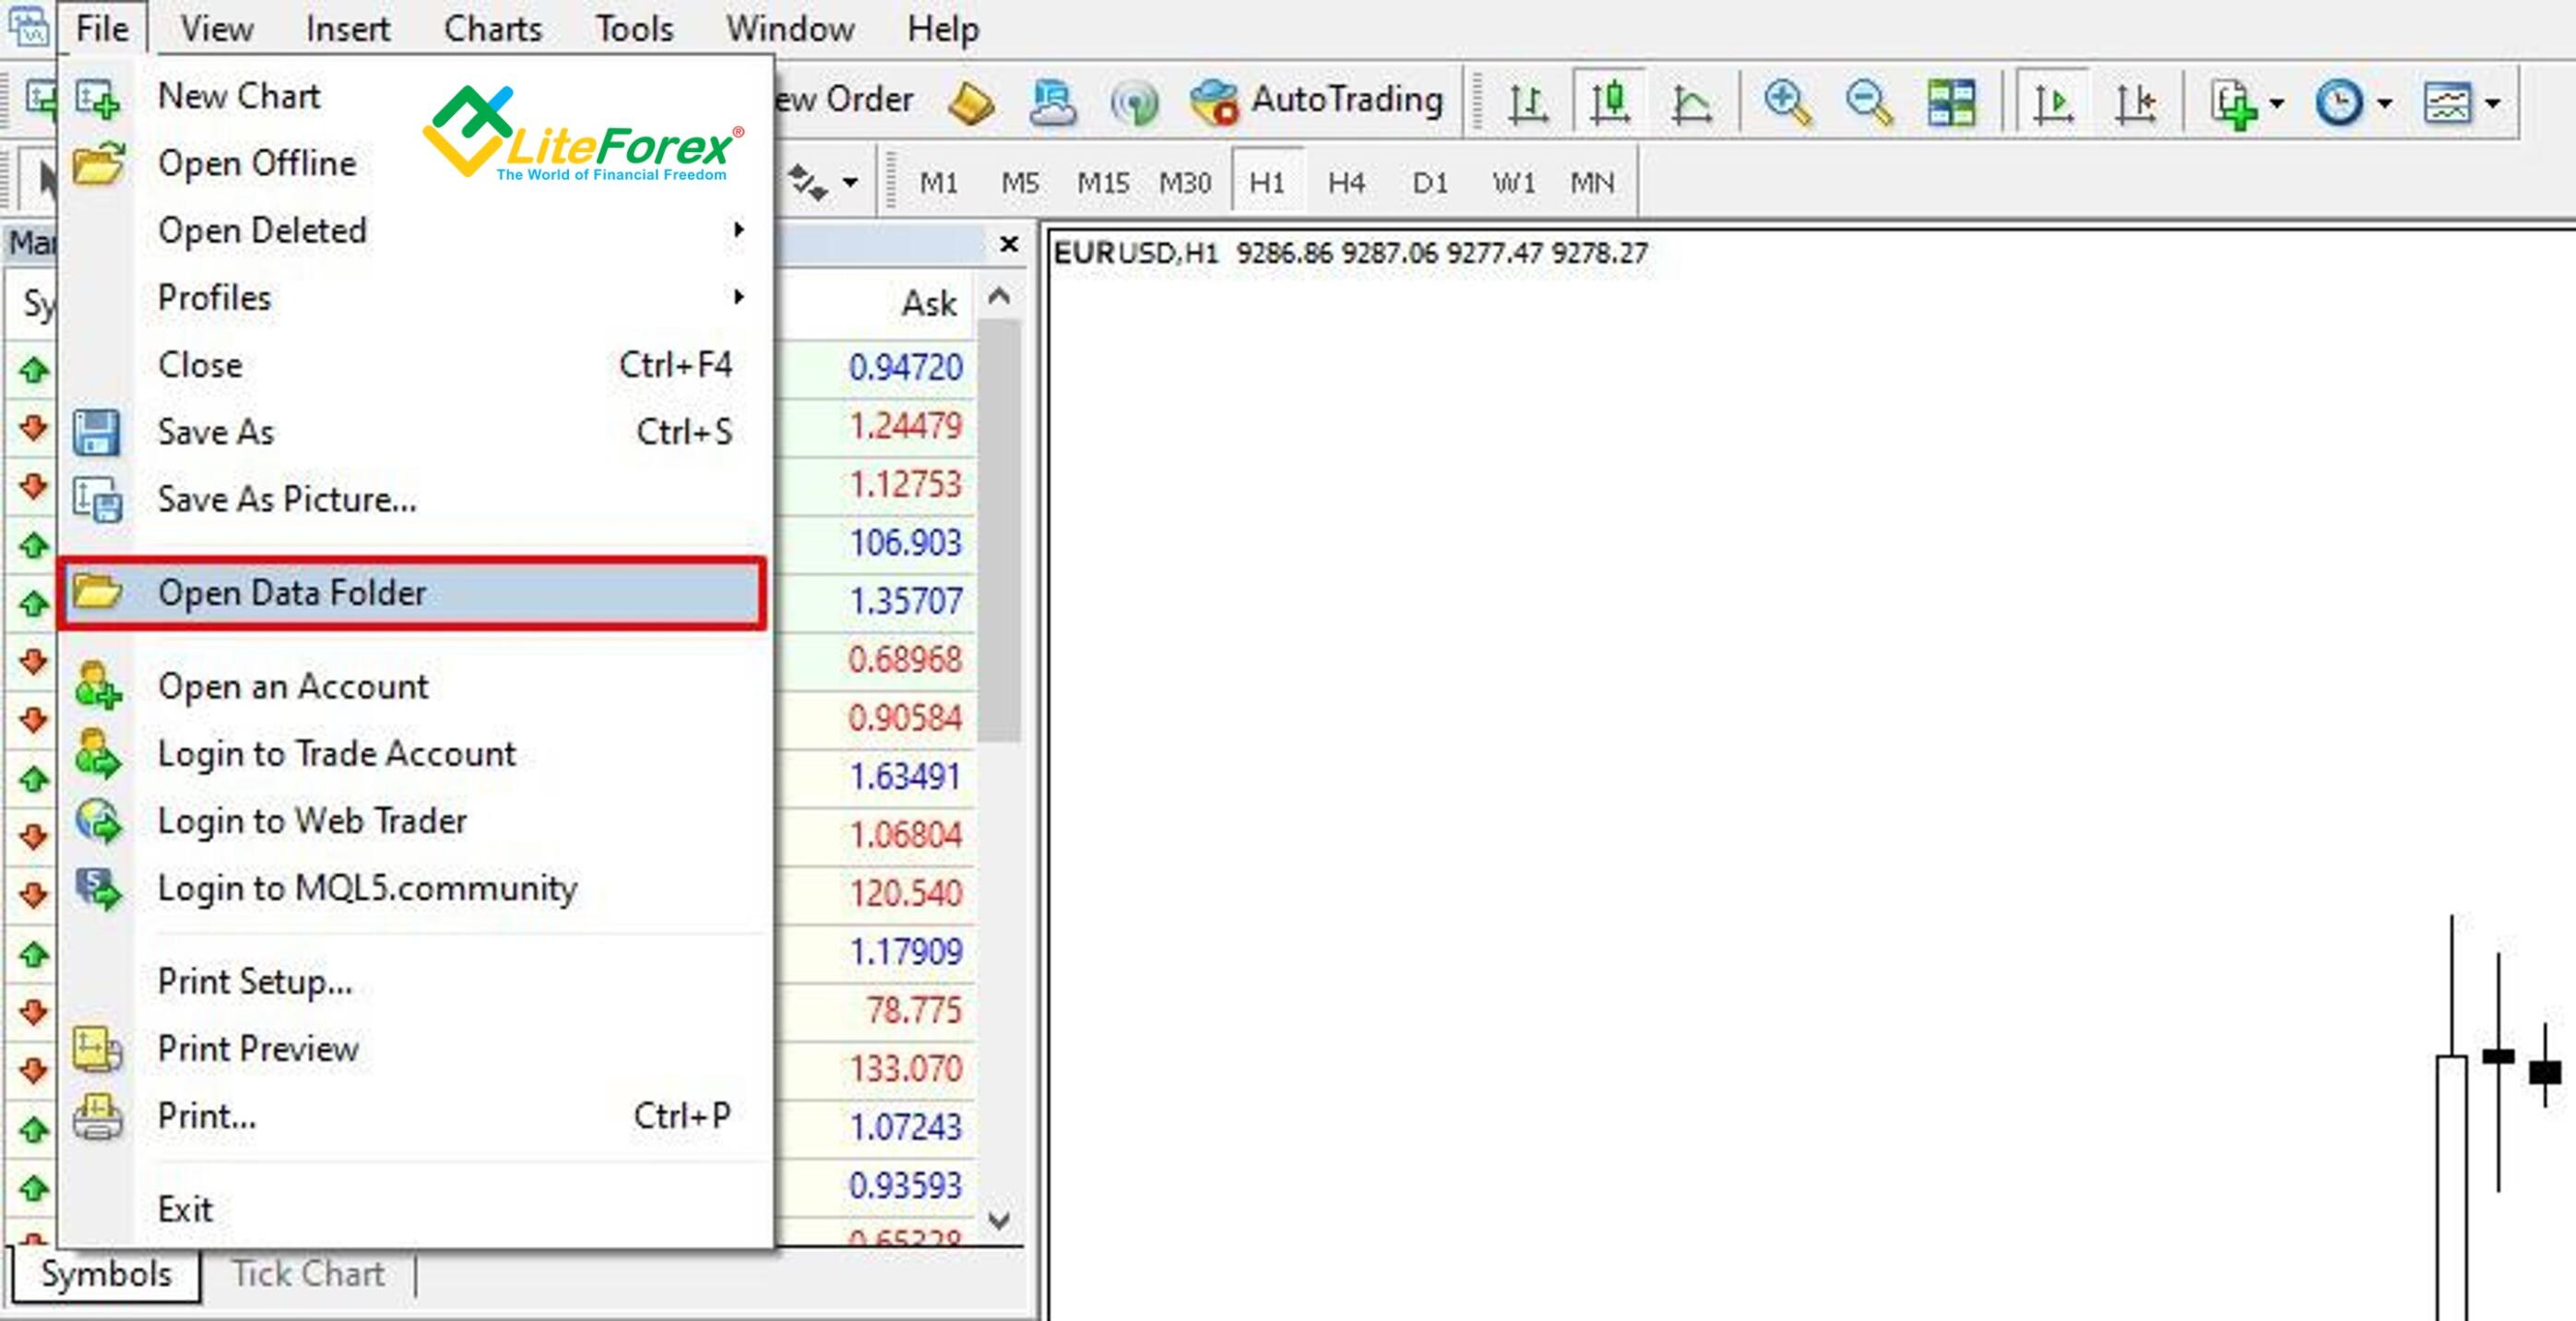Image resolution: width=2576 pixels, height=1321 pixels.
Task: Close the Market Watch panel
Action: tap(1009, 243)
